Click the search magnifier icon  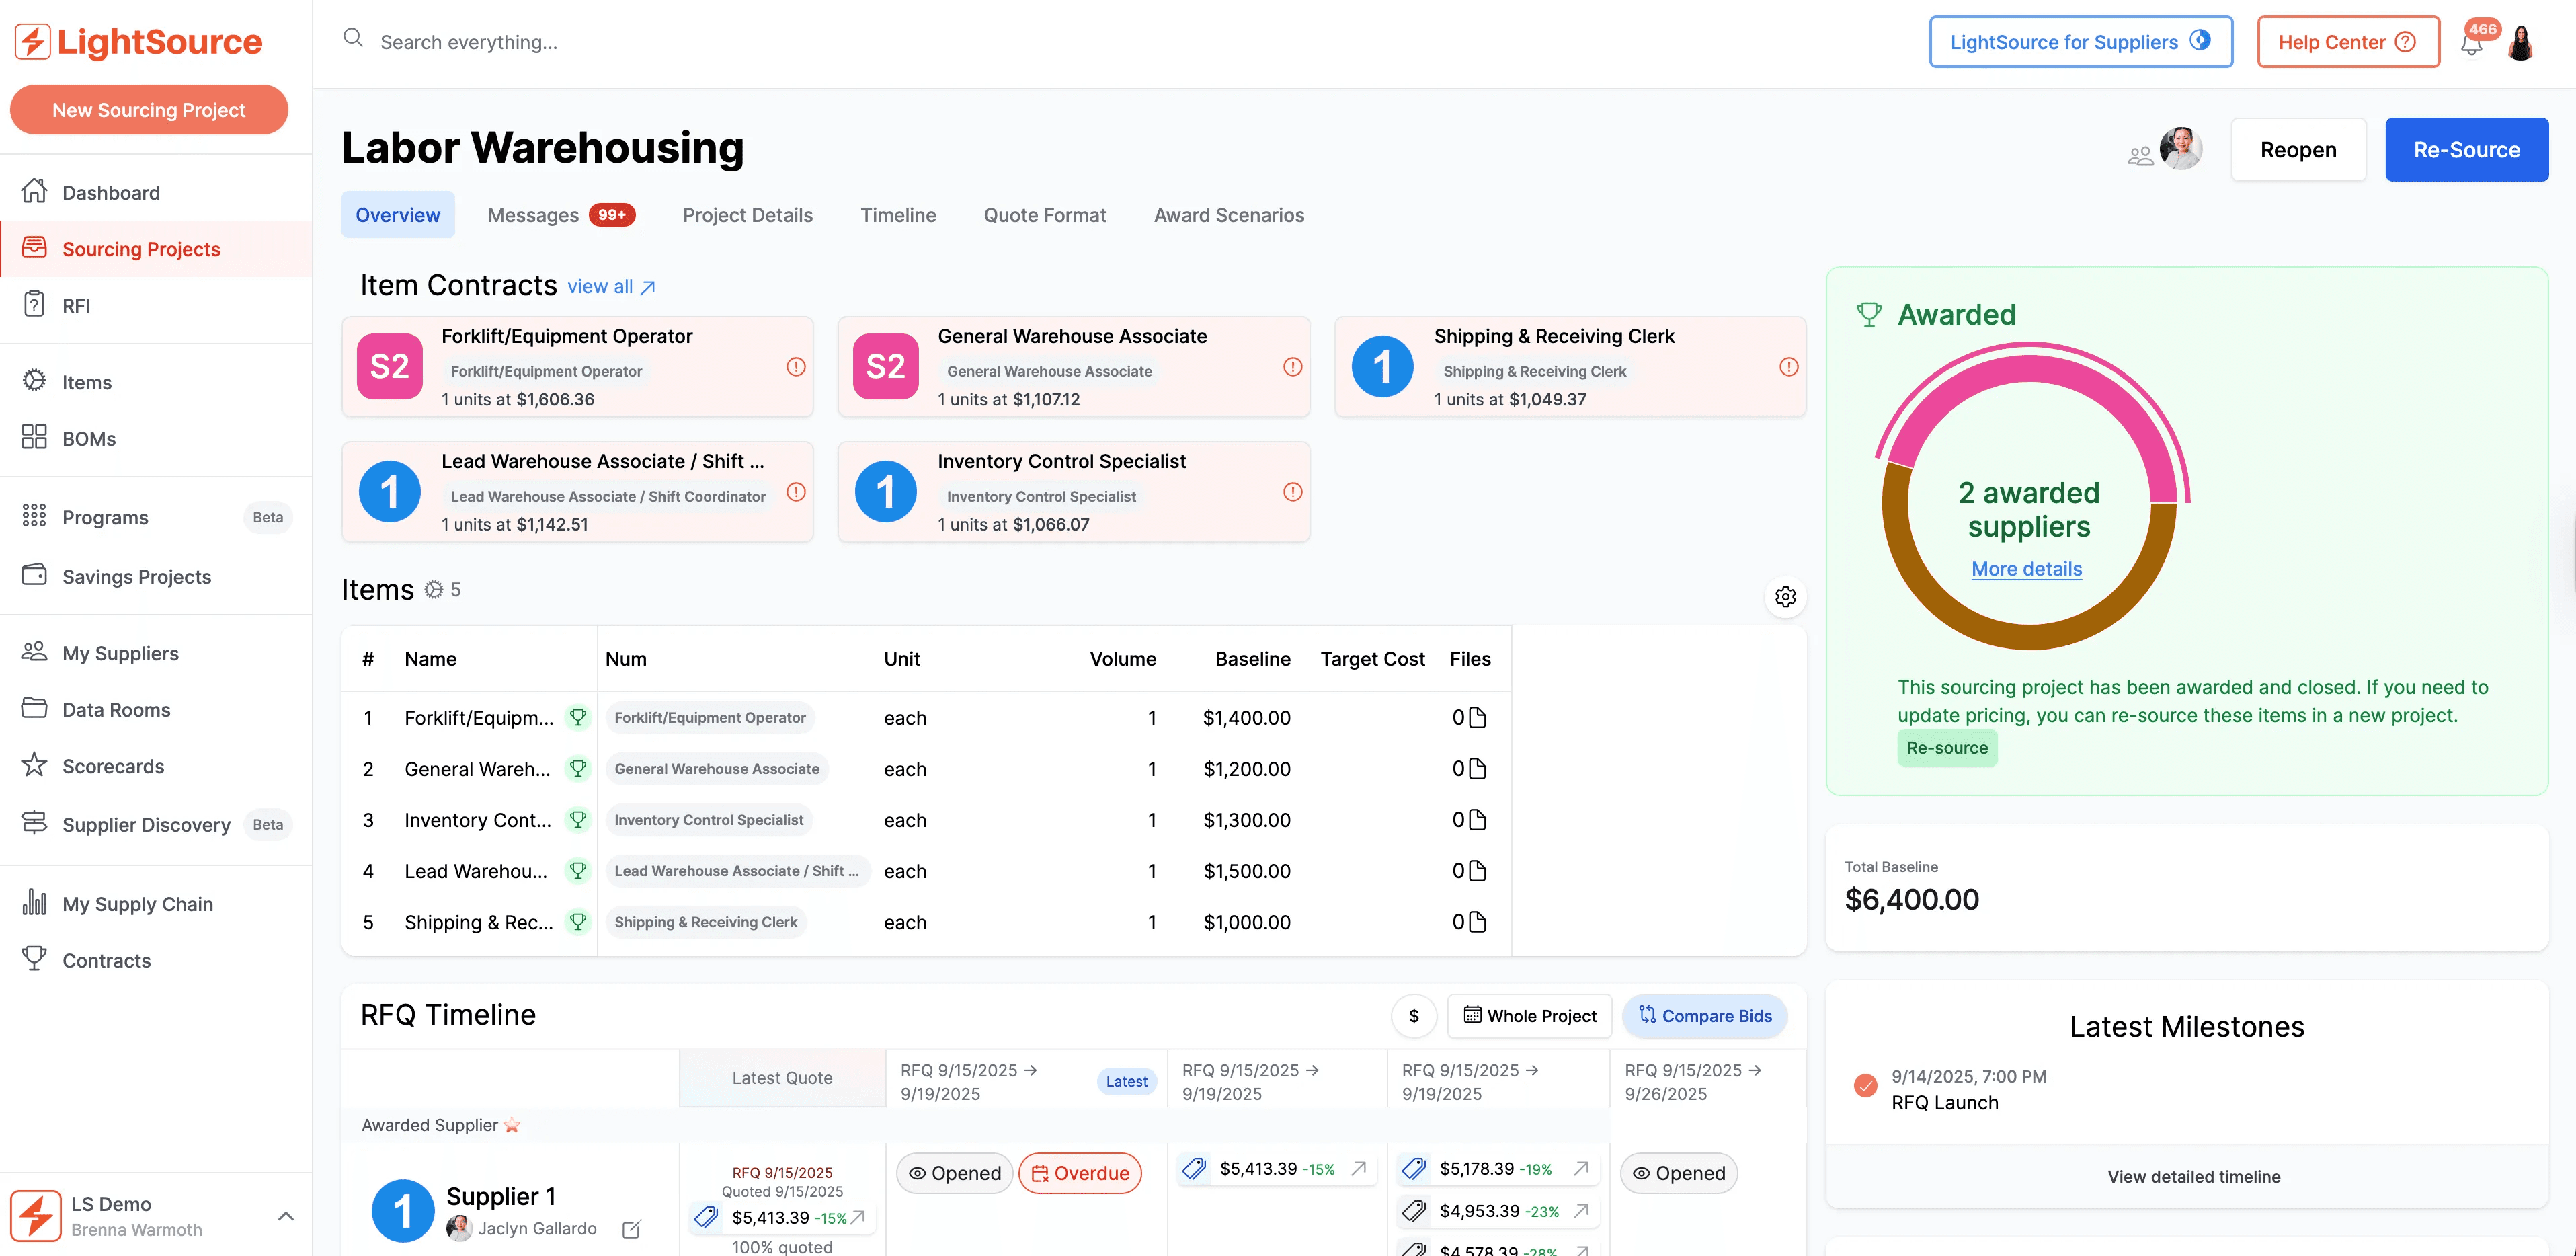[x=353, y=39]
